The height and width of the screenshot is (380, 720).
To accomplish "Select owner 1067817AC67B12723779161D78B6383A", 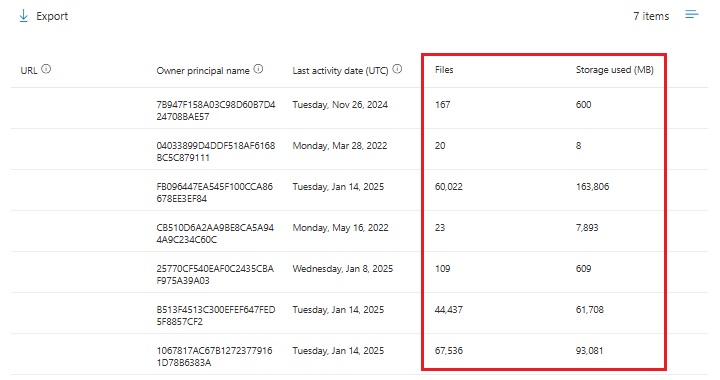I will point(214,357).
